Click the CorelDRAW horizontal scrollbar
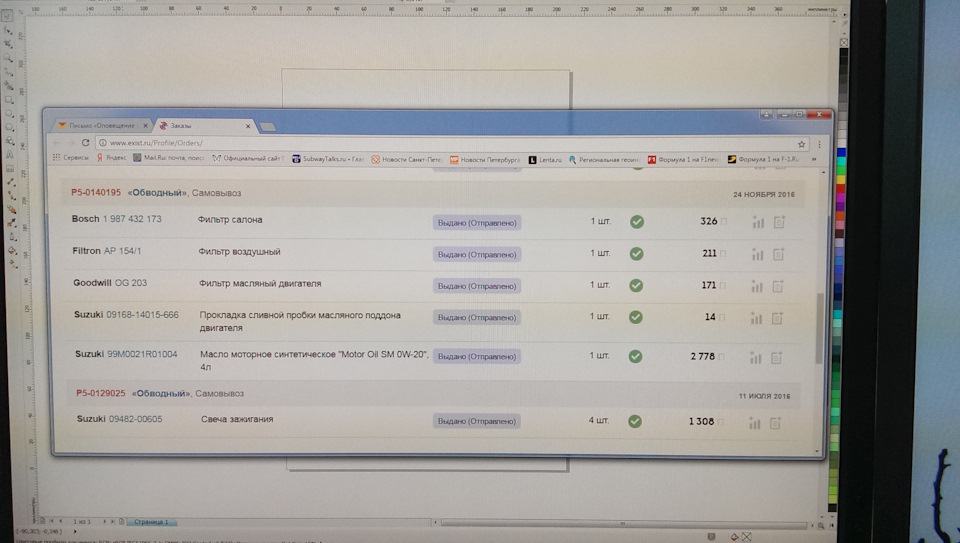 [623, 525]
